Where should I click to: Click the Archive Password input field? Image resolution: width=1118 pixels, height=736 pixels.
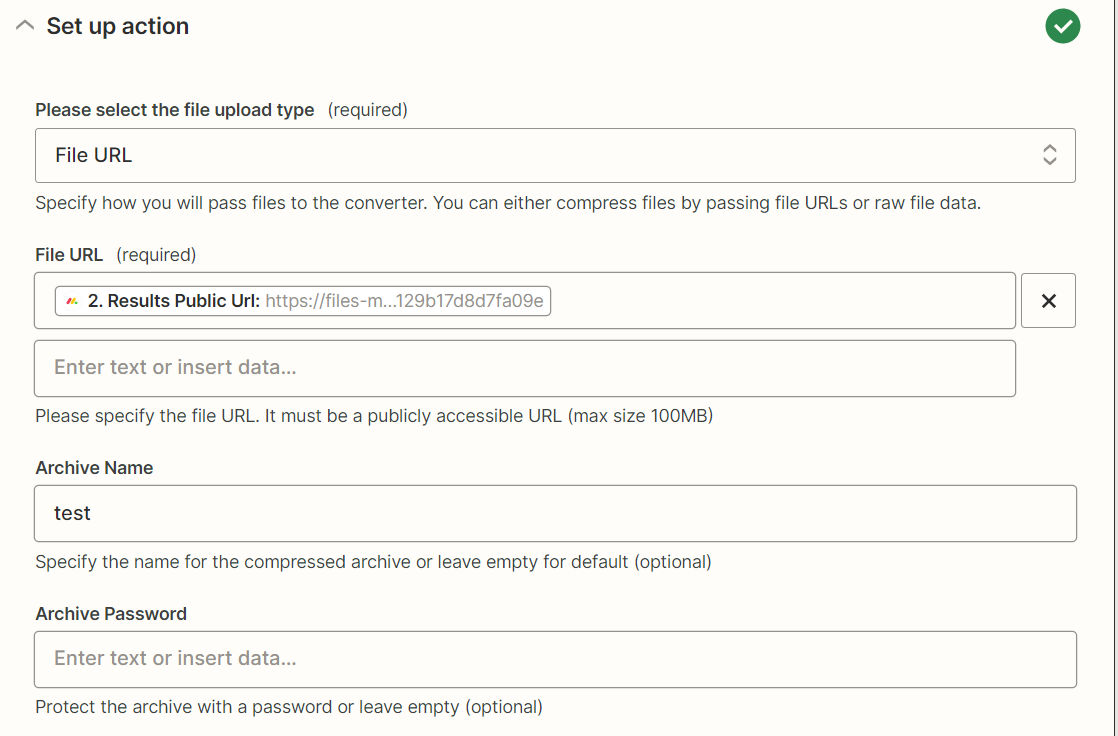coord(555,659)
